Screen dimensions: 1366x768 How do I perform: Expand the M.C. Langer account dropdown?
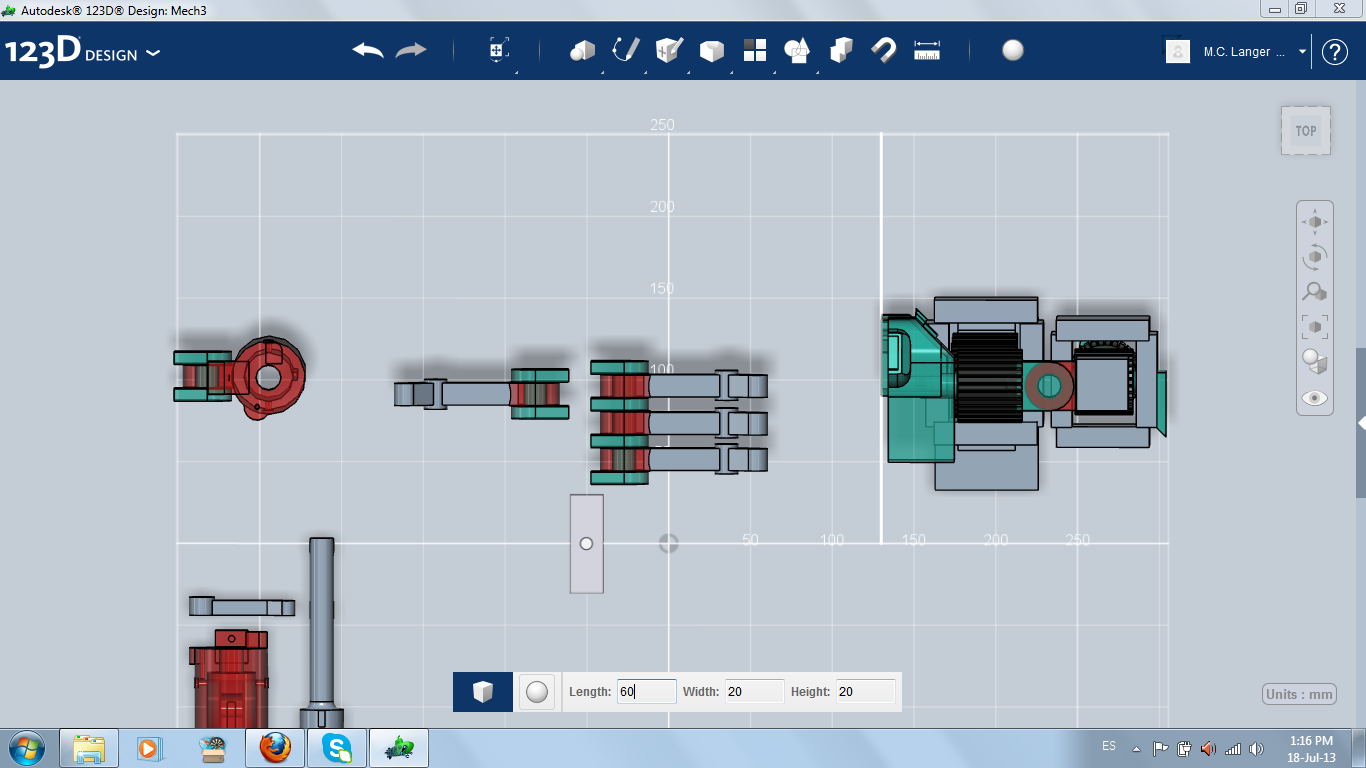(x=1302, y=51)
